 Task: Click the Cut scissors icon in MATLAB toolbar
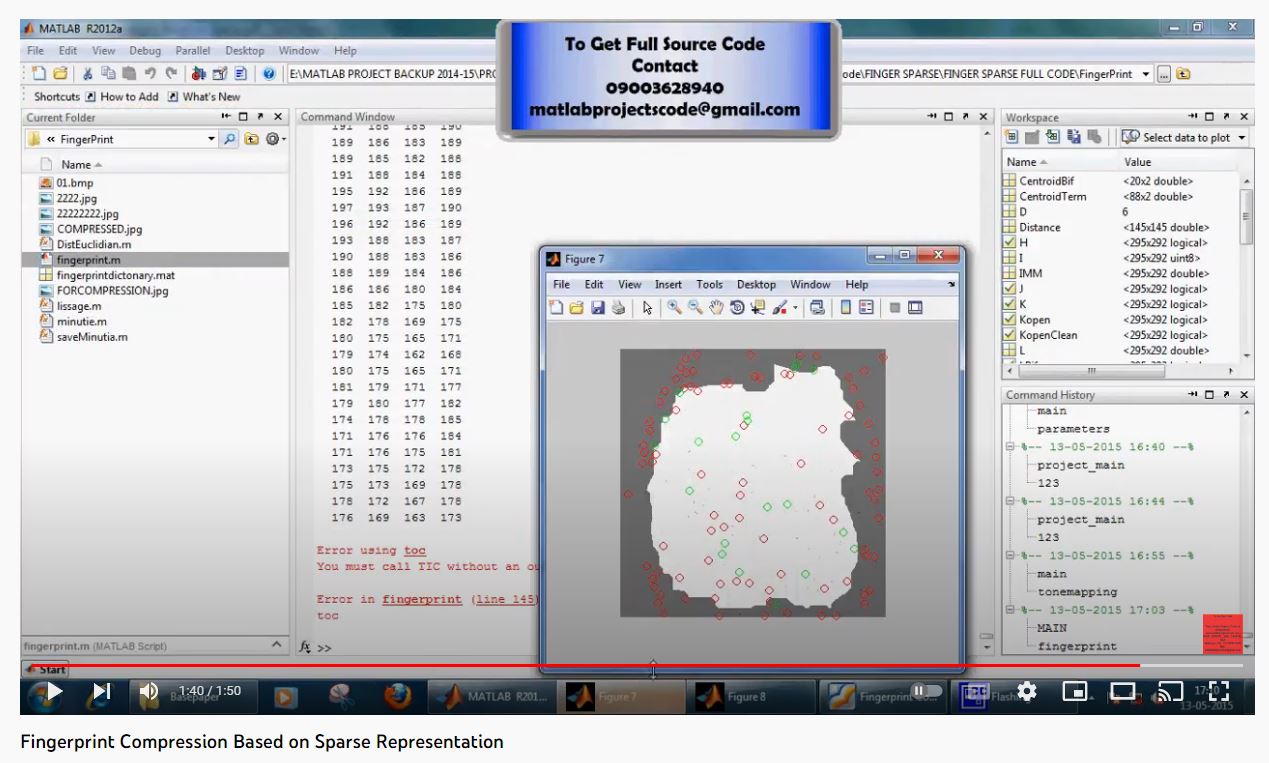[88, 74]
